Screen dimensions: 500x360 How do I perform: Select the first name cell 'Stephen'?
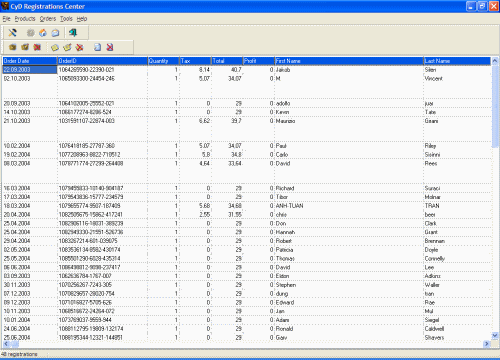pos(349,285)
